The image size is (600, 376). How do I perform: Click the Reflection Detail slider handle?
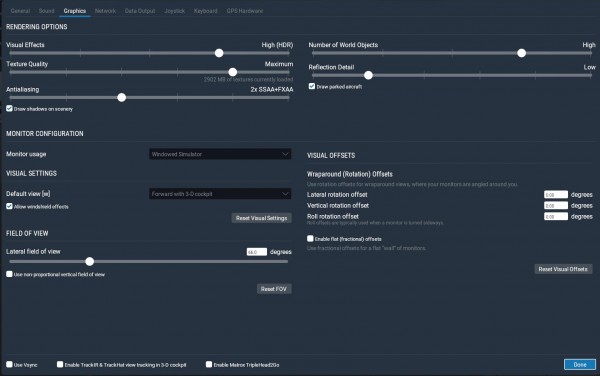pos(368,75)
